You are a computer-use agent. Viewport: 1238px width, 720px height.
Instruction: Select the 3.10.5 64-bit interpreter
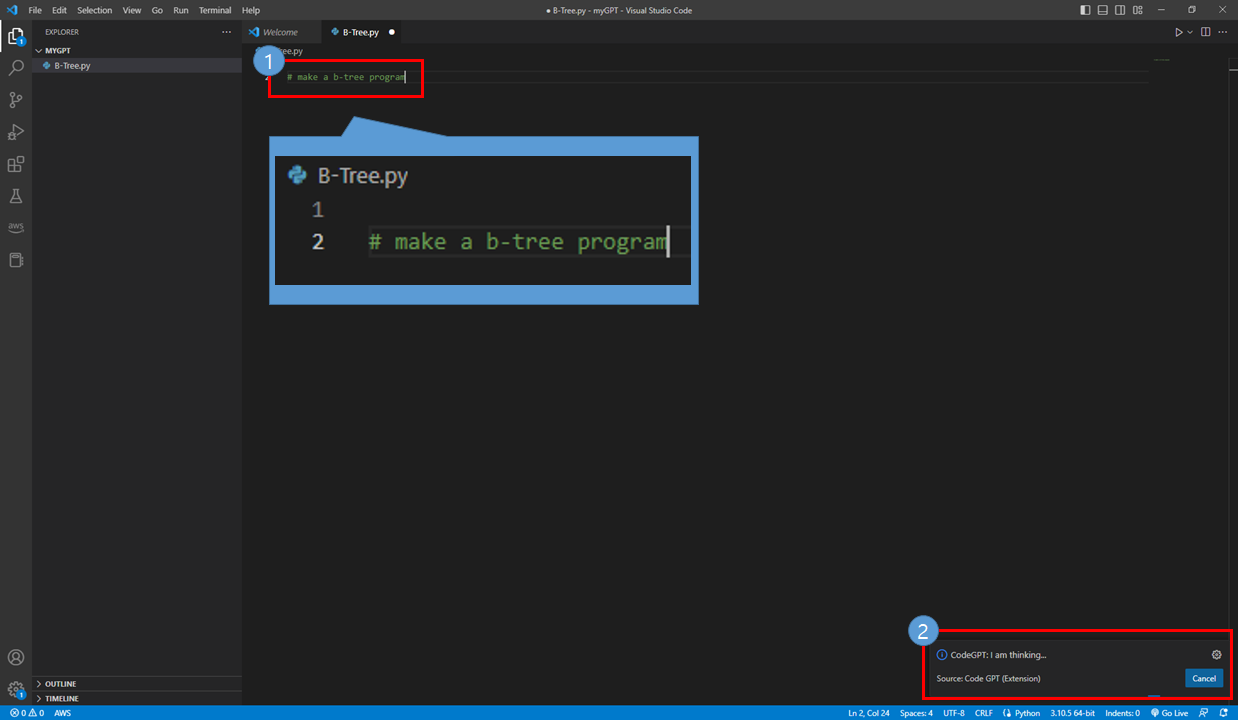[x=1072, y=713]
